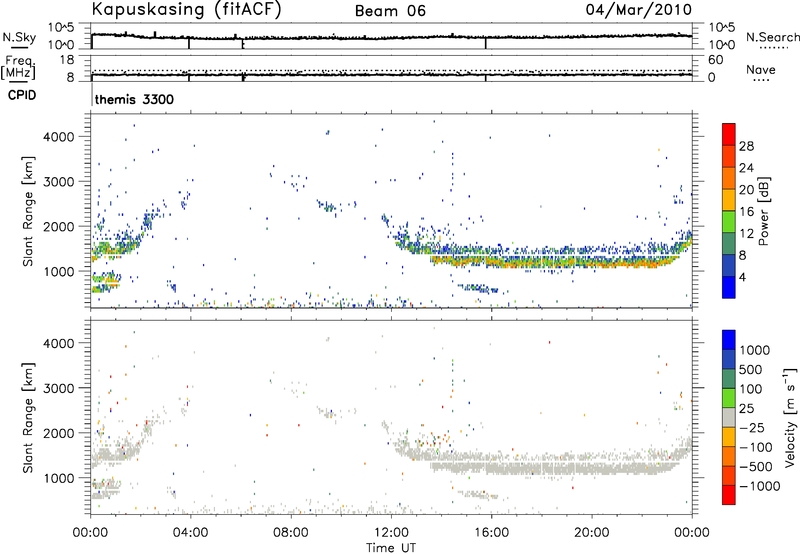
Task: Click the date '04/Mar/2010'
Action: pos(639,9)
